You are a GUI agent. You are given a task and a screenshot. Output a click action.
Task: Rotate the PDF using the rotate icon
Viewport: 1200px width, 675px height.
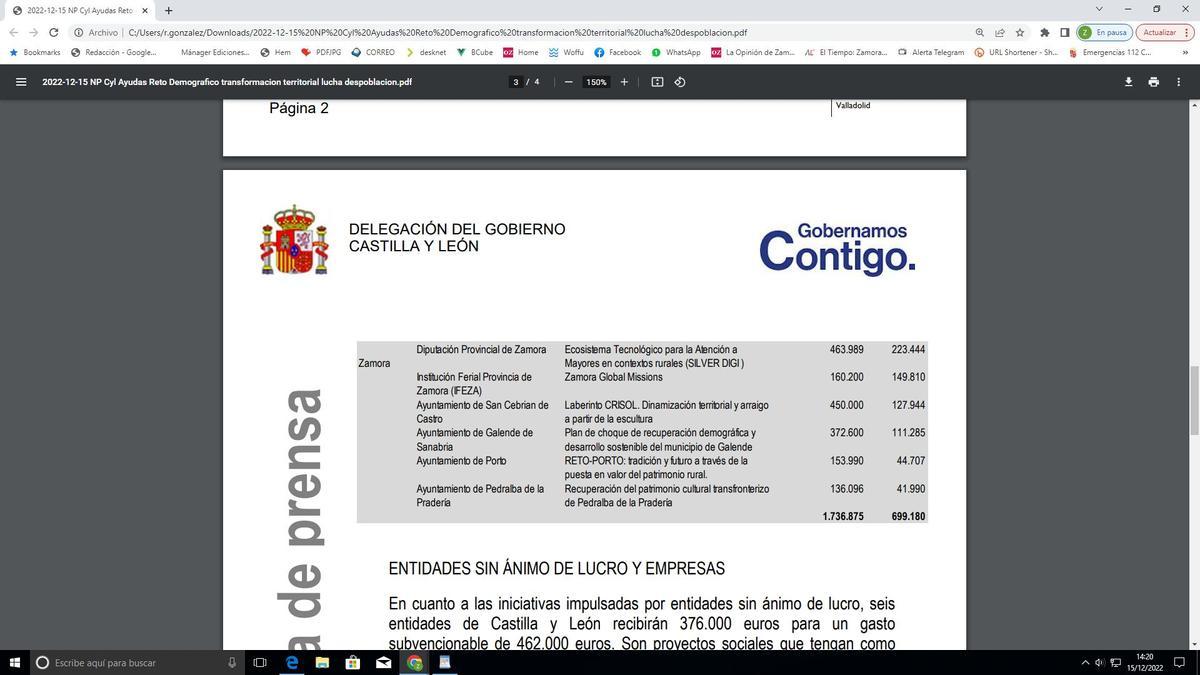coord(681,82)
